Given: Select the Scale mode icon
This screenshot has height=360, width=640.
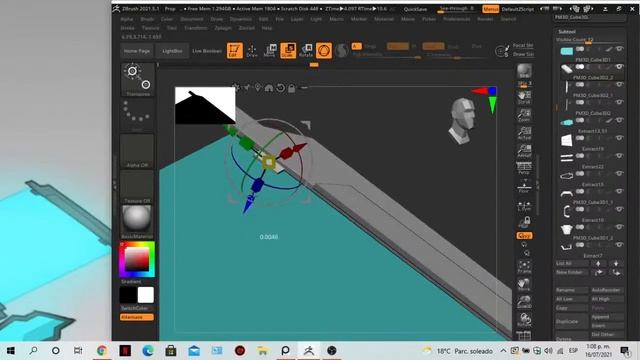Looking at the screenshot, I should pos(288,51).
